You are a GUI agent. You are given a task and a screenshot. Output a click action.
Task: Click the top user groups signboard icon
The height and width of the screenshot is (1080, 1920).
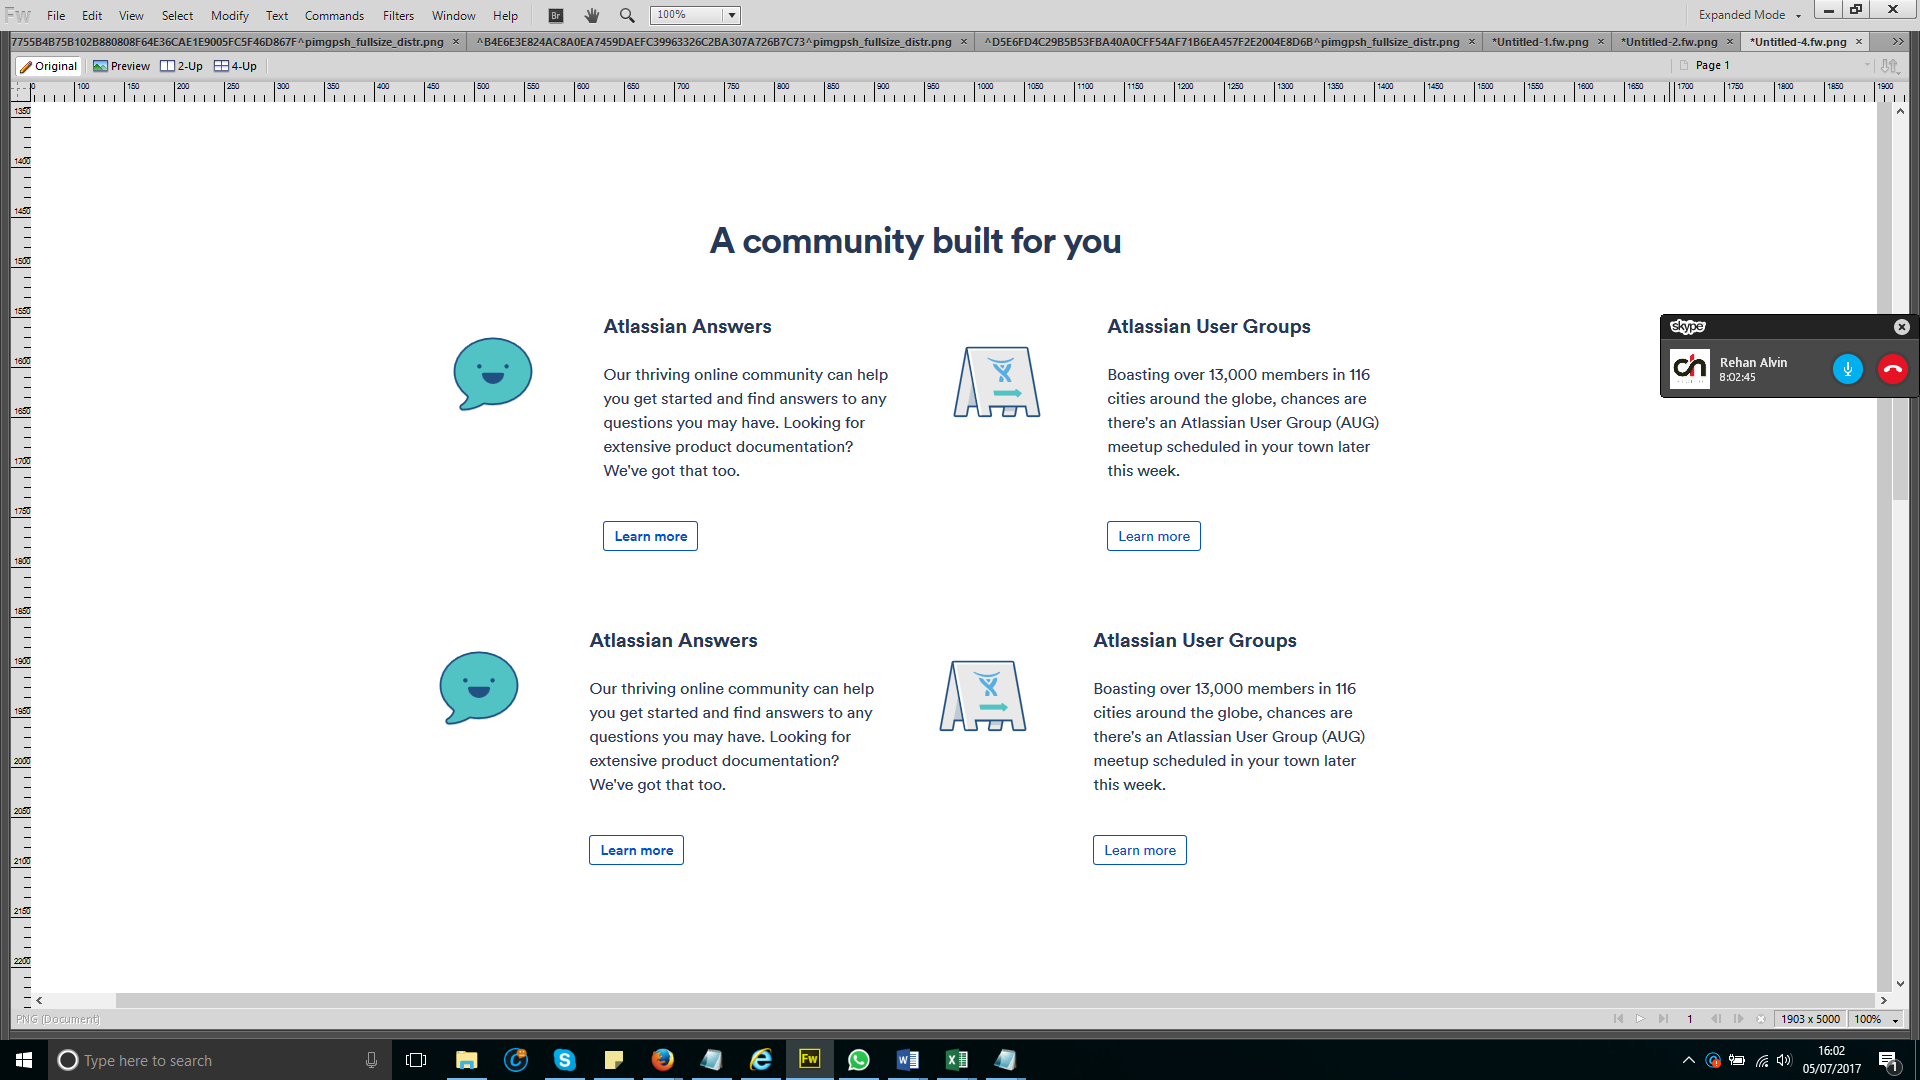pyautogui.click(x=997, y=381)
